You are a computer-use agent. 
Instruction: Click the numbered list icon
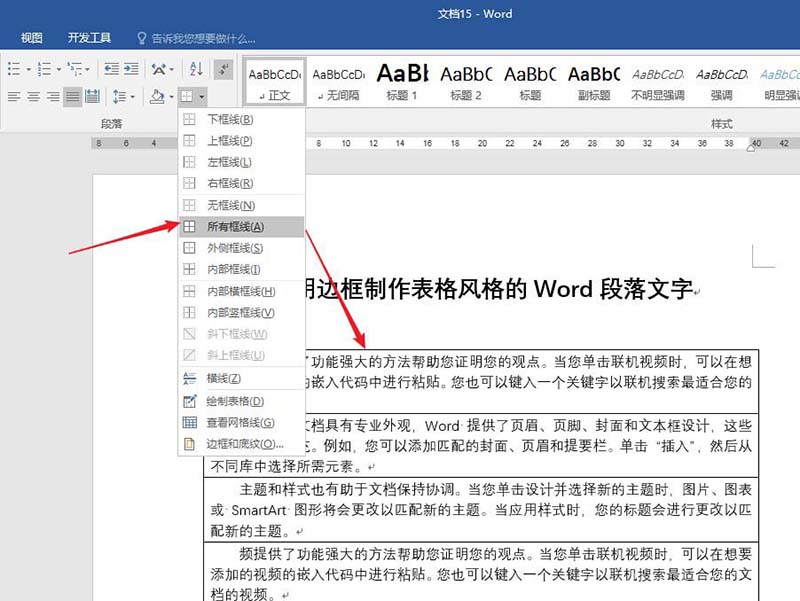(43, 69)
